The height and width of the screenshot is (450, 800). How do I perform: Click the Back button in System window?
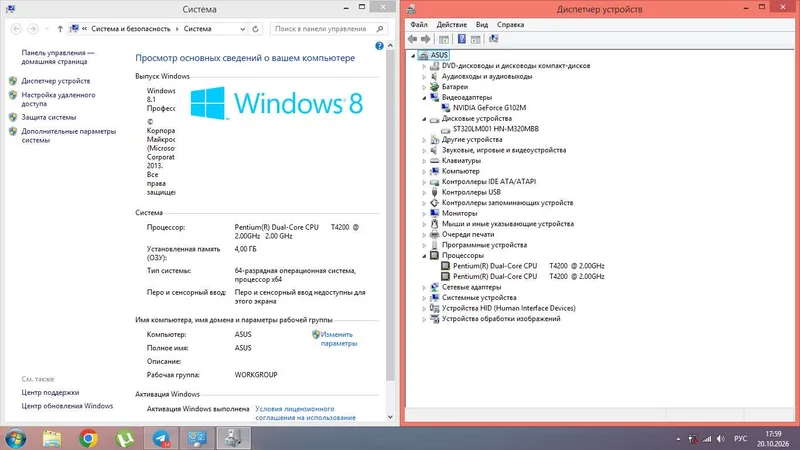(x=16, y=29)
